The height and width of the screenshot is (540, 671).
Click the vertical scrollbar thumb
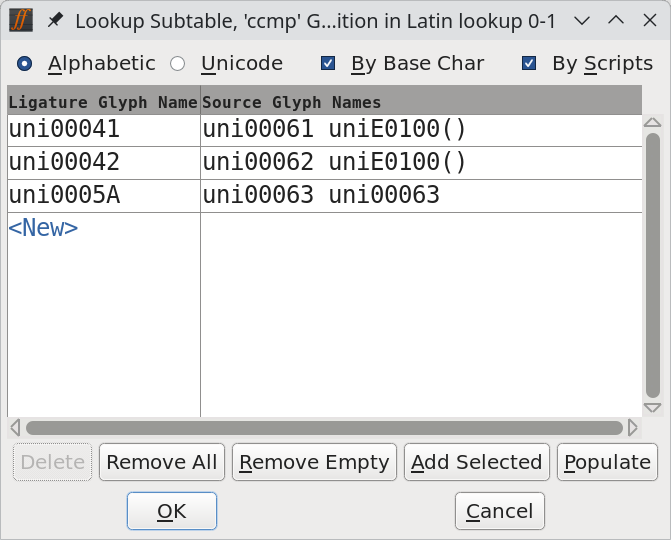(x=652, y=265)
